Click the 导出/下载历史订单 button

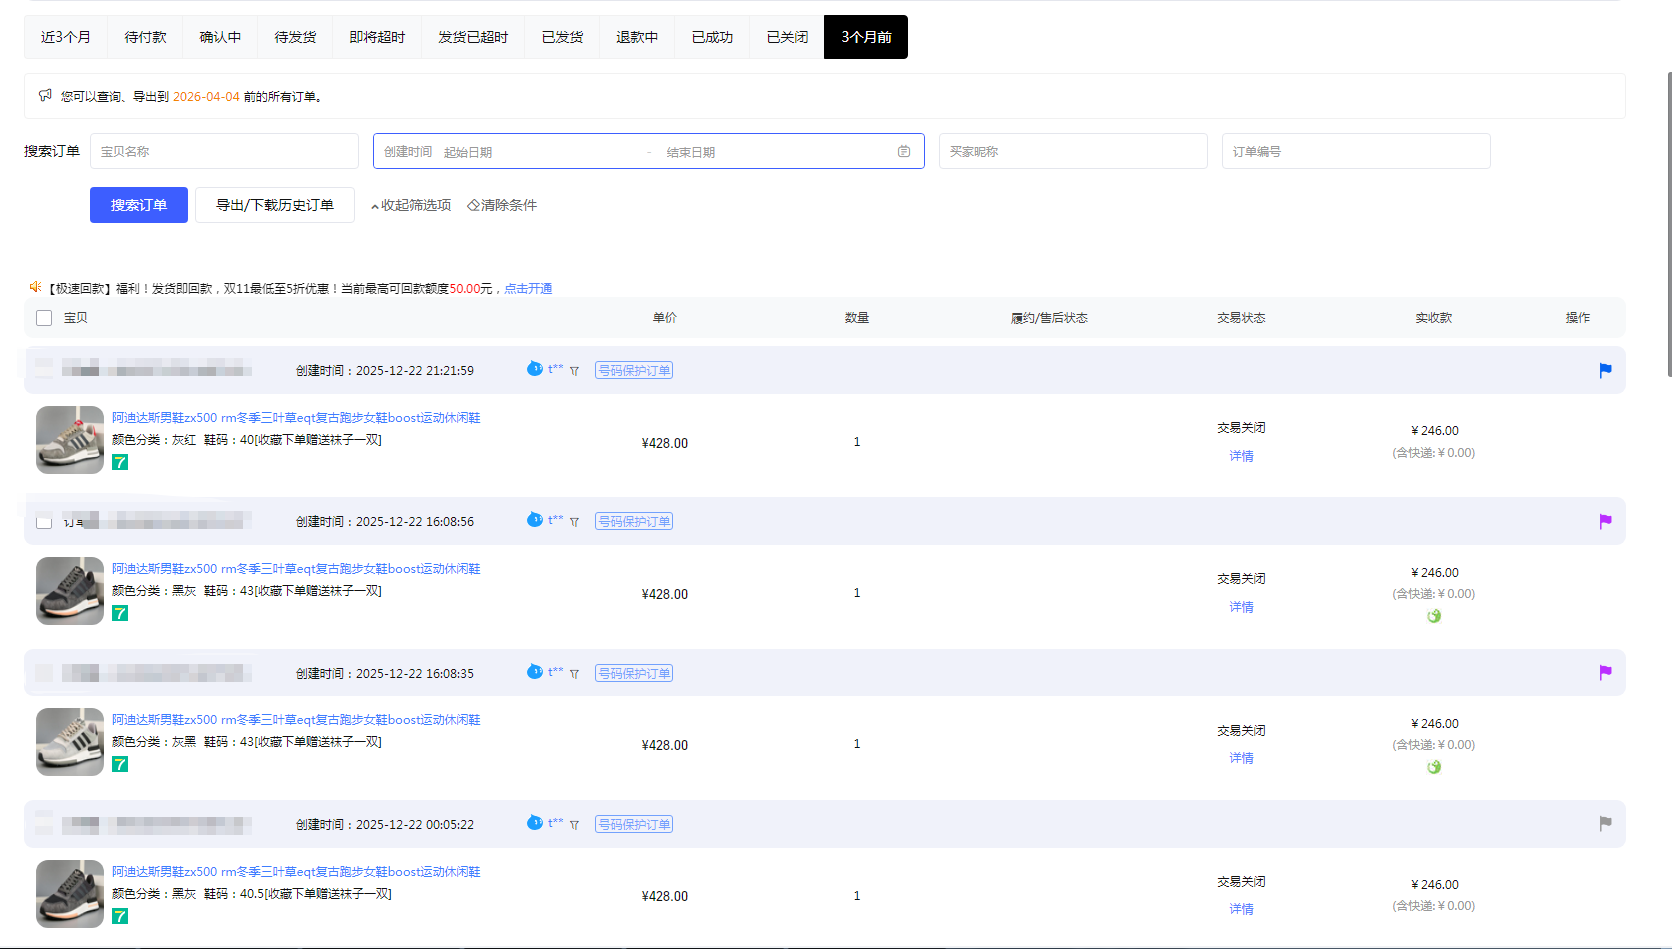click(x=275, y=205)
